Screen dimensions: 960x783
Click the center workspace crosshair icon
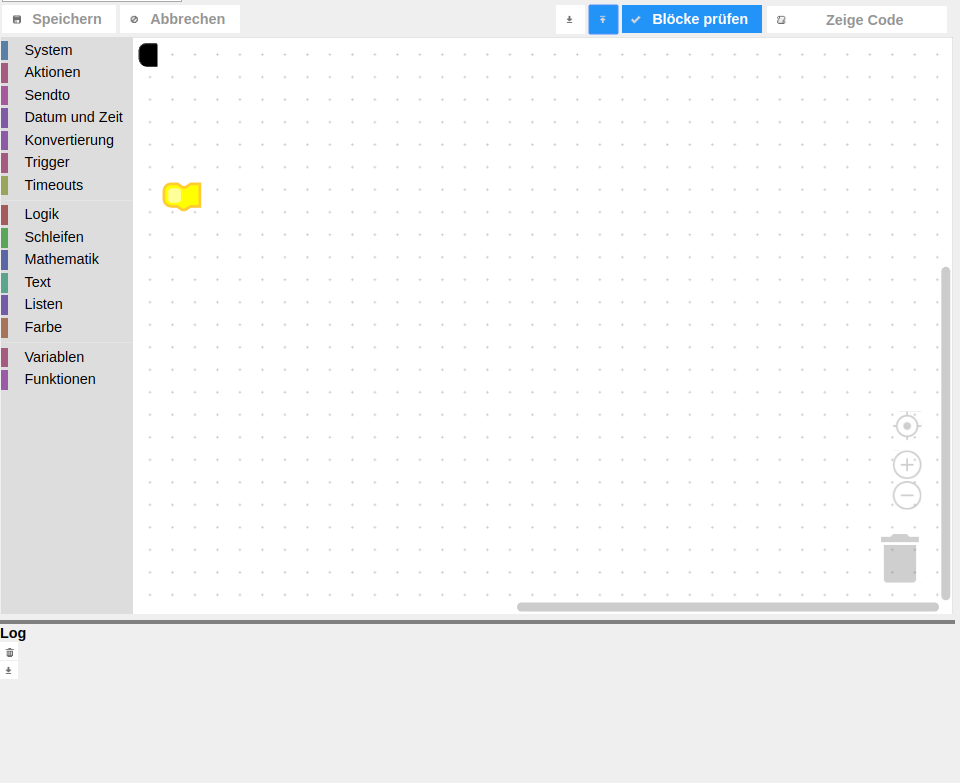(907, 426)
